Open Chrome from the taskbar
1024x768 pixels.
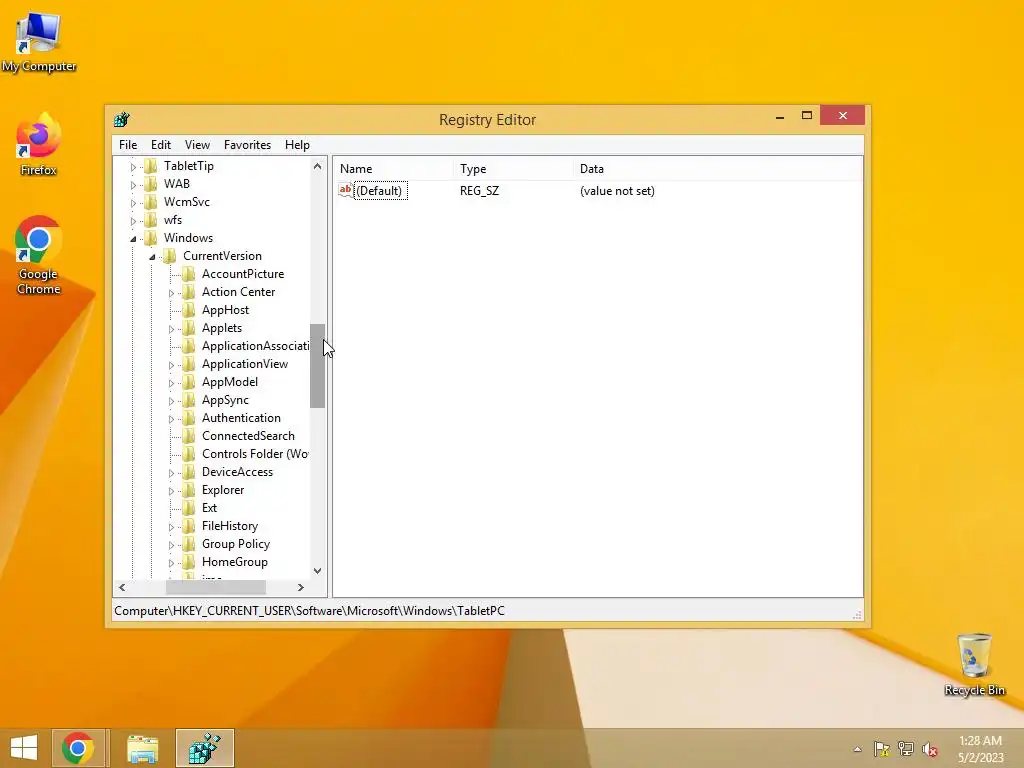click(x=78, y=748)
